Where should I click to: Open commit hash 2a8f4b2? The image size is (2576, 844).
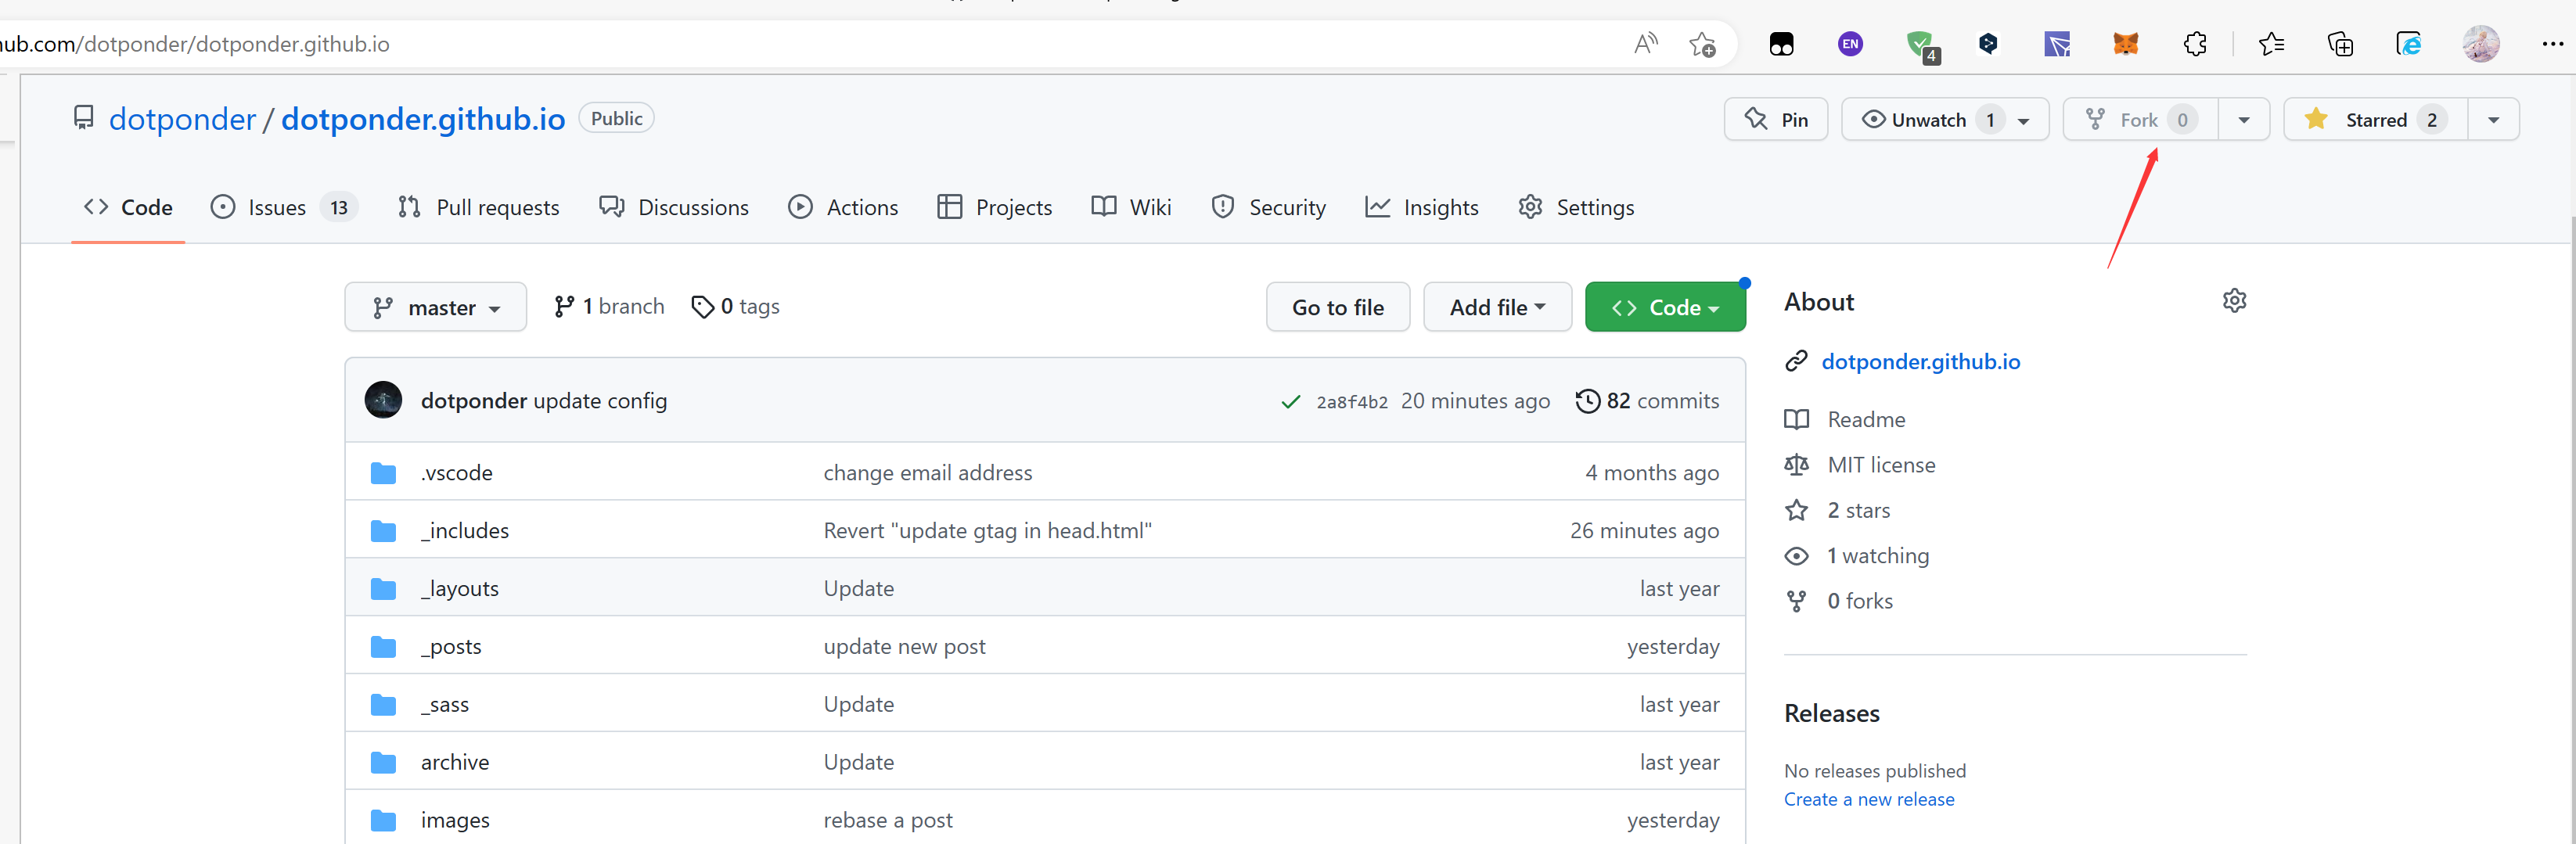1352,402
